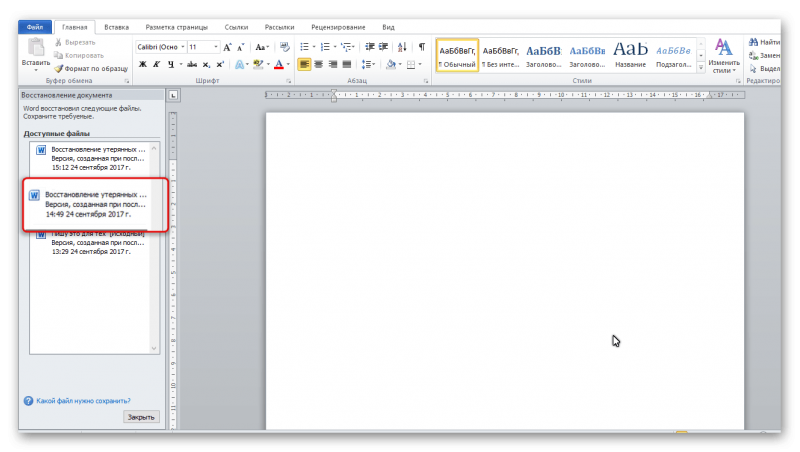Screen dimensions: 800x452
Task: Select align right icon
Action: tap(333, 64)
